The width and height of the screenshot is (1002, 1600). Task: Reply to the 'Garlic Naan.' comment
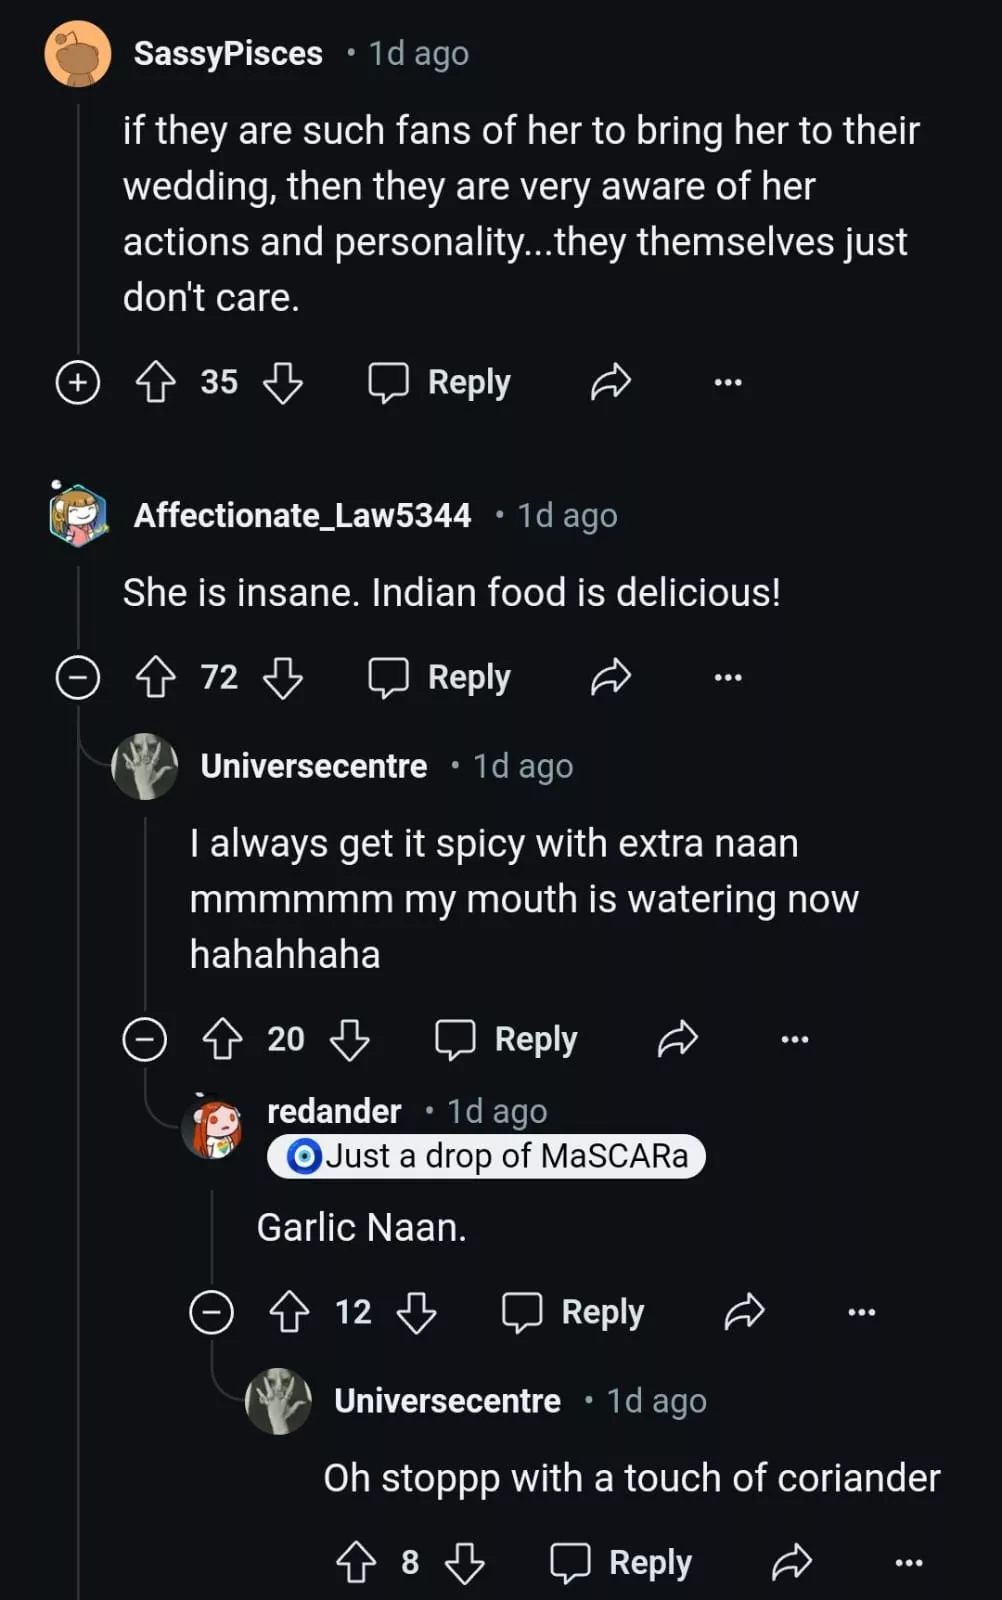pos(574,1311)
